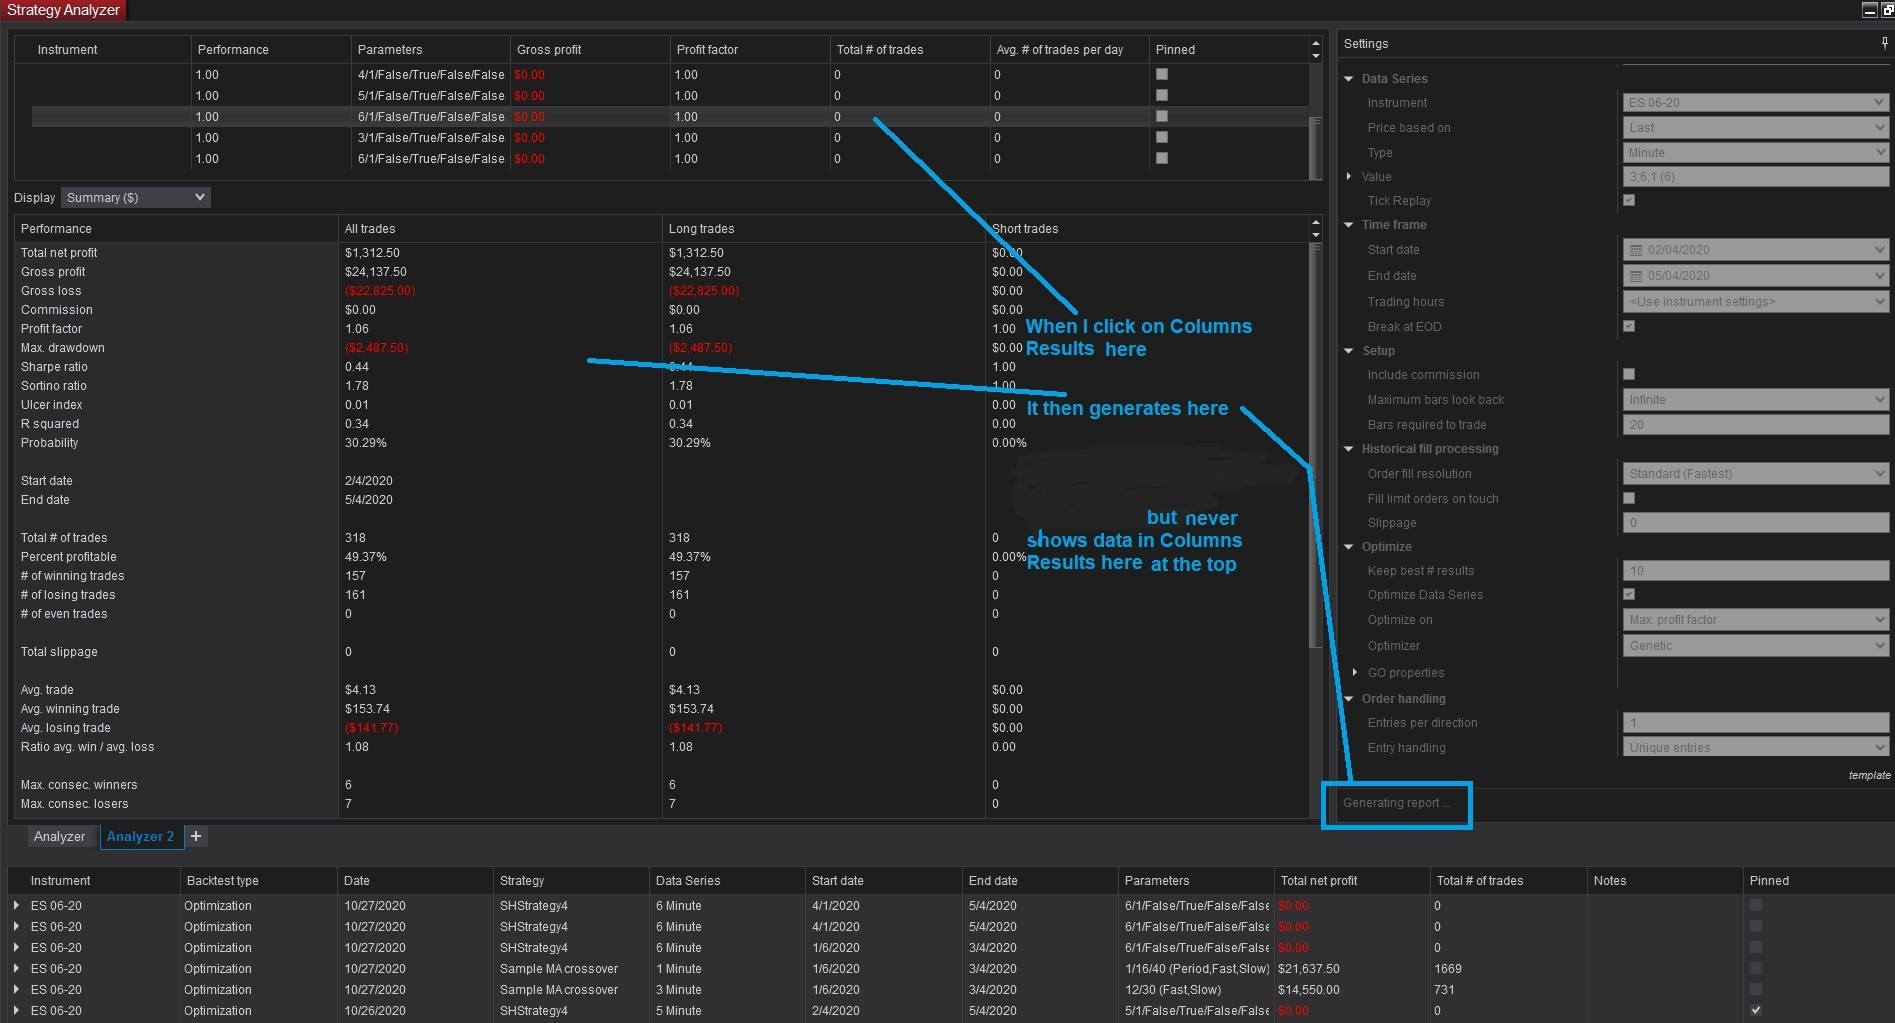Add a new analyzer tab with plus
1895x1023 pixels.
click(x=196, y=836)
